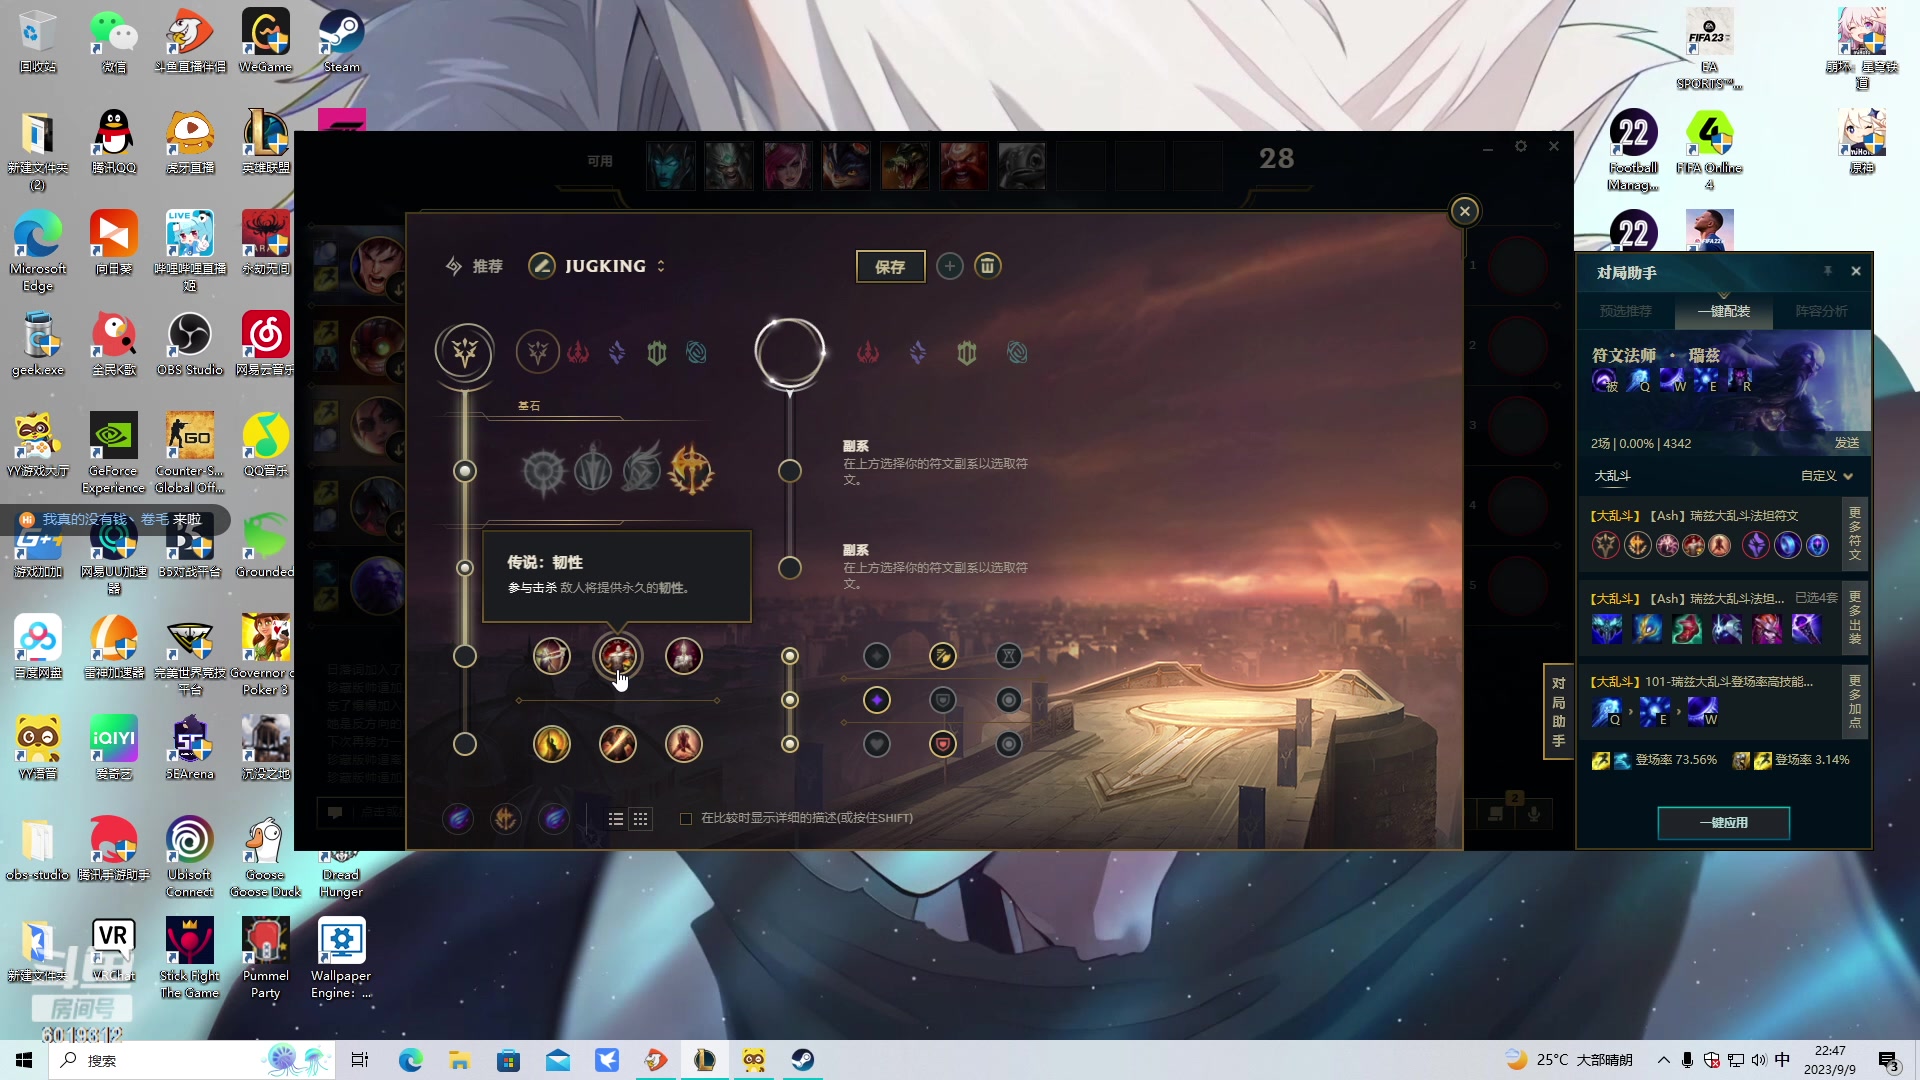
Task: Pin the 对局助手 panel
Action: [x=1827, y=271]
